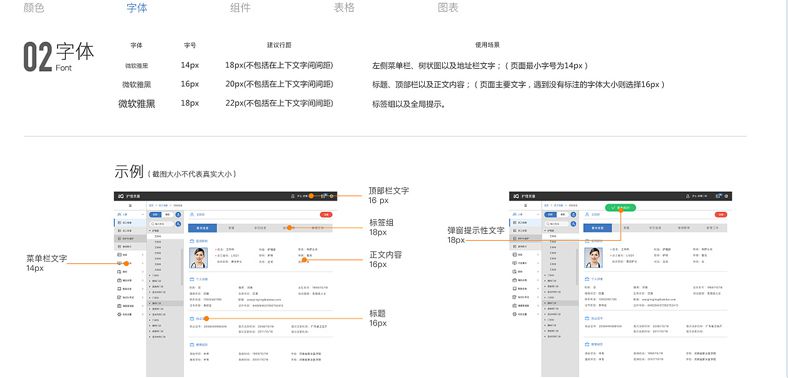Select the blue active tab in the 弹窗提示性文字 example

click(598, 228)
